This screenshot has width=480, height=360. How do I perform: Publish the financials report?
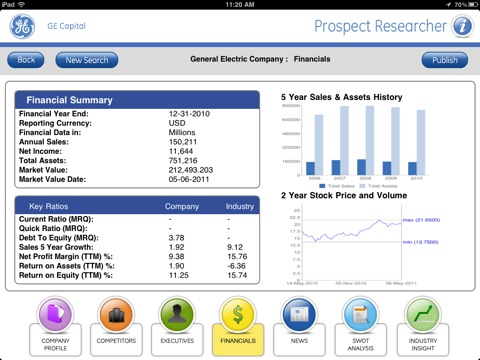tap(445, 60)
